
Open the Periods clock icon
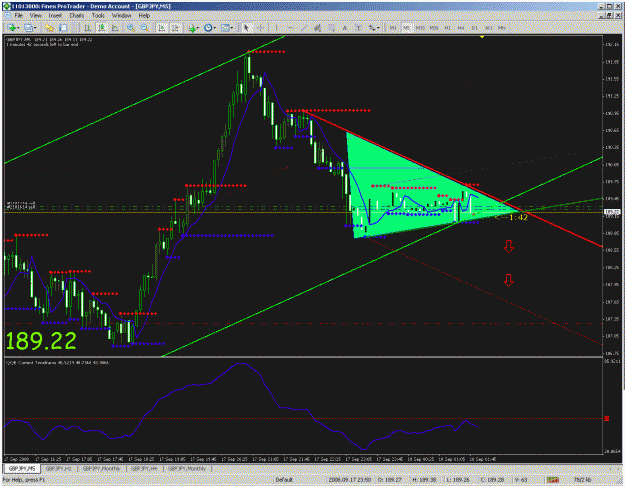coord(208,28)
